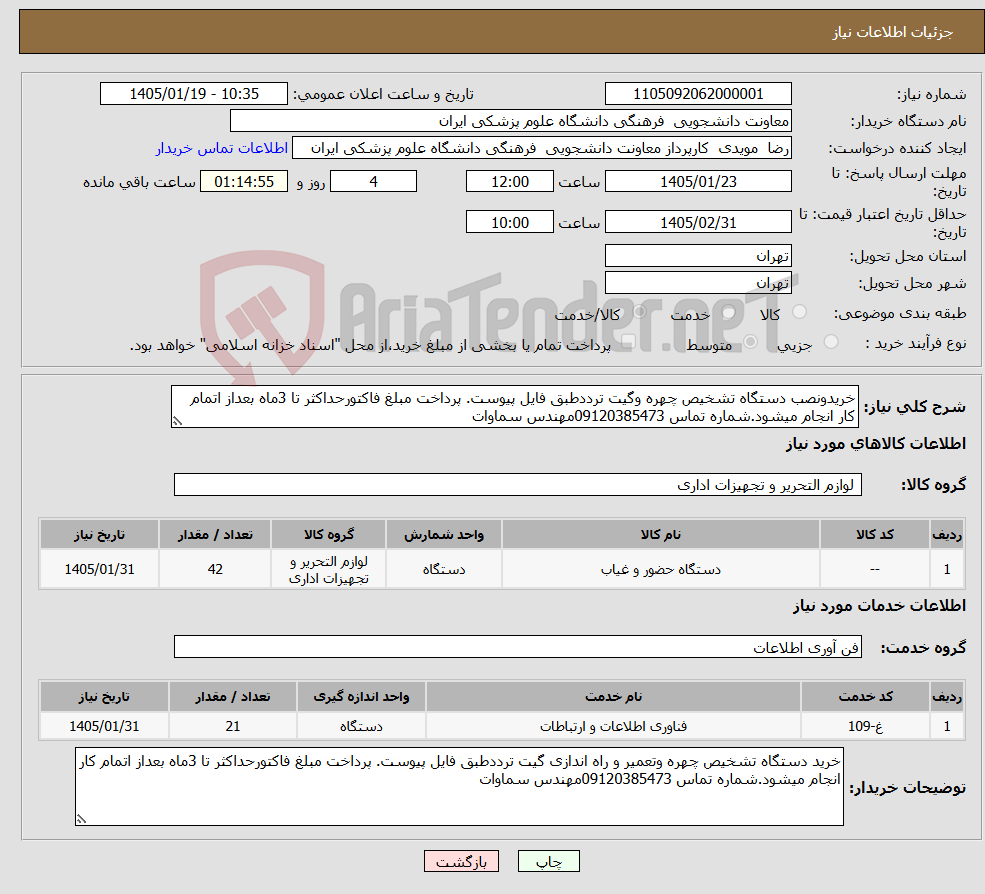Click the service quantity cell 21

[233, 726]
